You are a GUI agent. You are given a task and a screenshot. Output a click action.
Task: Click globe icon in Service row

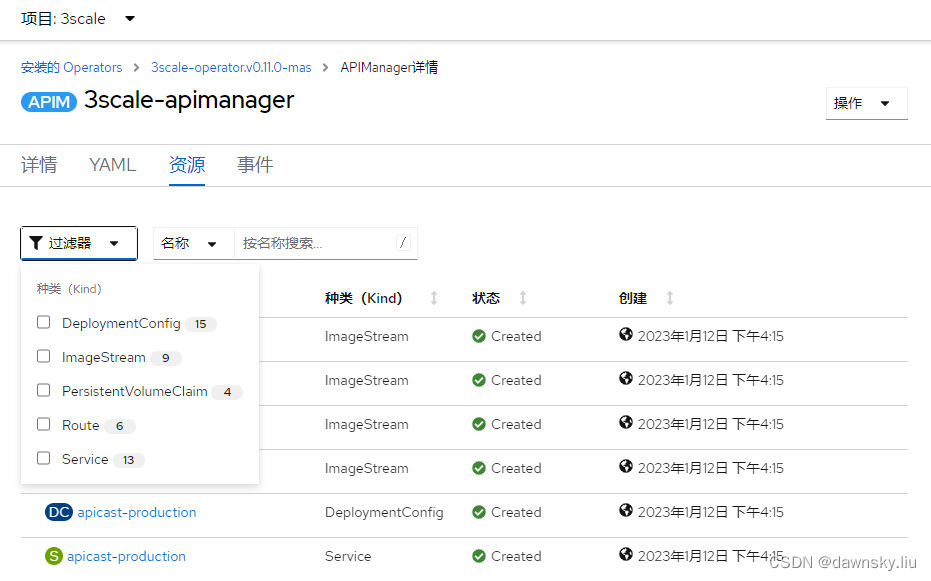point(626,554)
